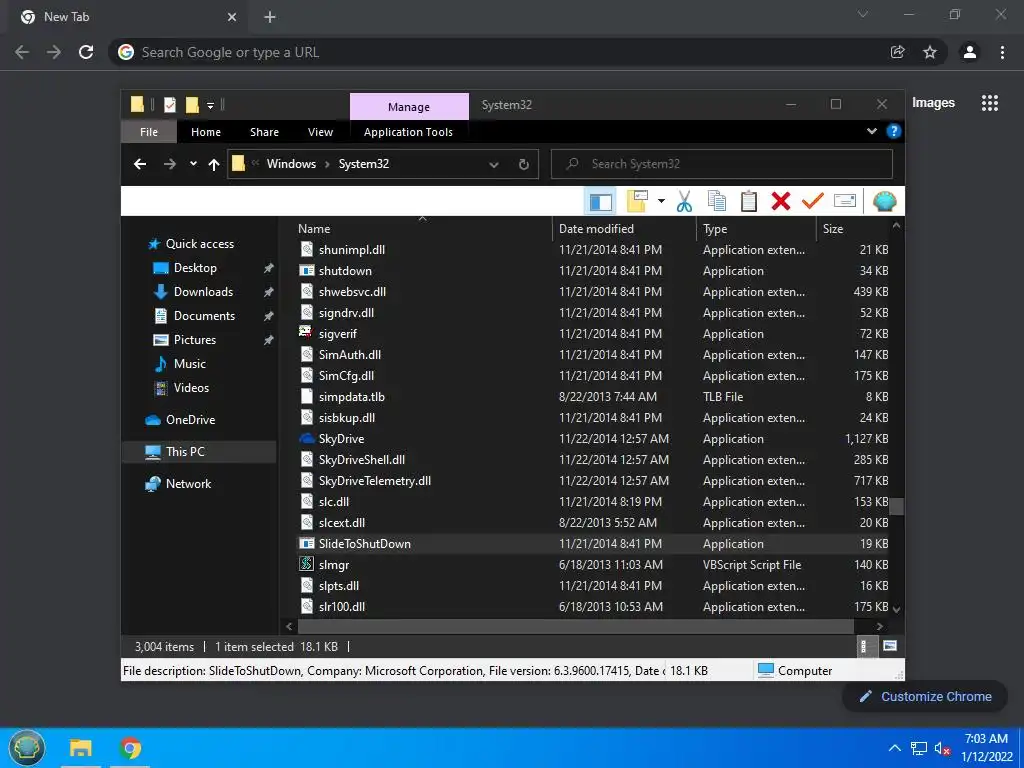
Task: Refresh the System32 folder view
Action: click(524, 165)
